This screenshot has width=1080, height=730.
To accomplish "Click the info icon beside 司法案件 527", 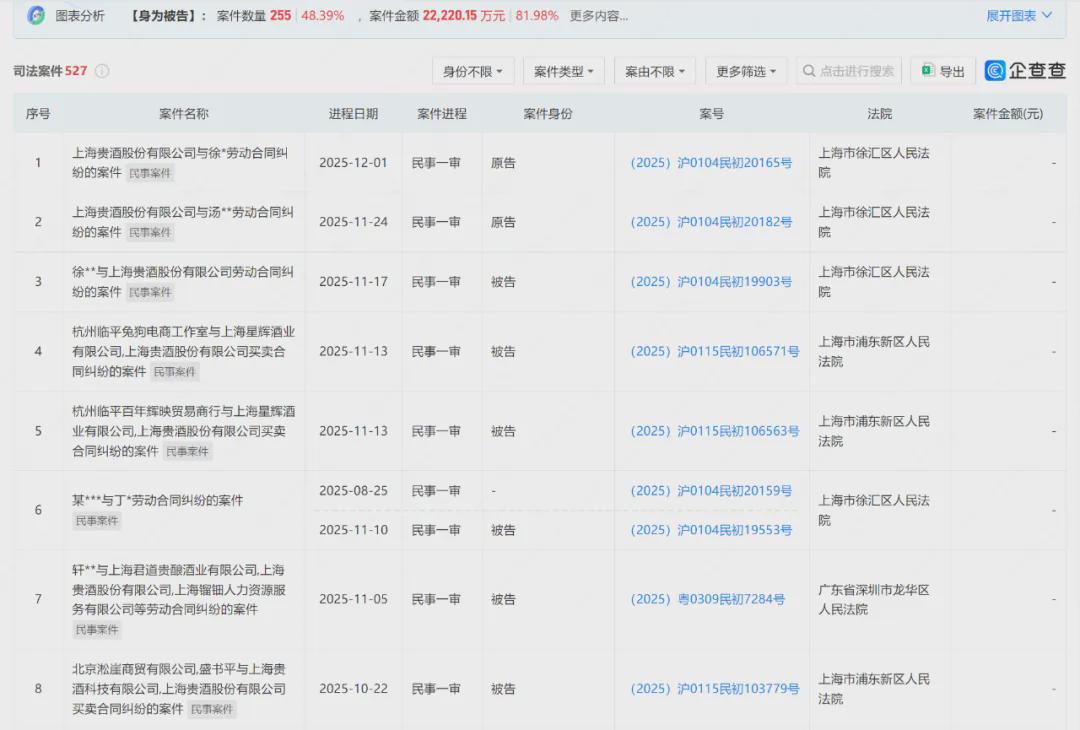I will point(102,71).
